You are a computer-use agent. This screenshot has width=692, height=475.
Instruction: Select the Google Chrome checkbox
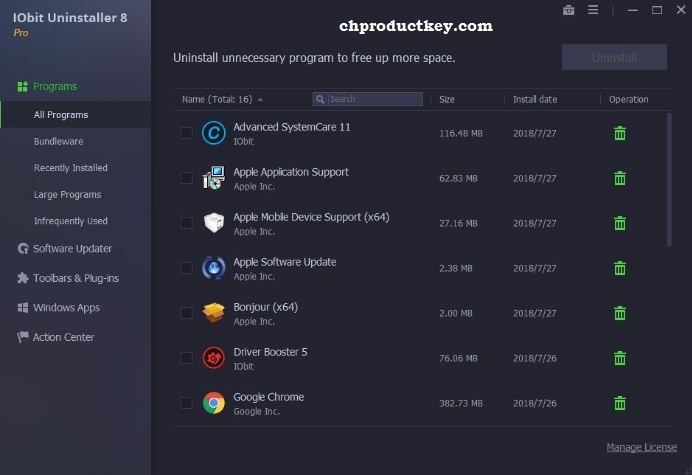(187, 403)
